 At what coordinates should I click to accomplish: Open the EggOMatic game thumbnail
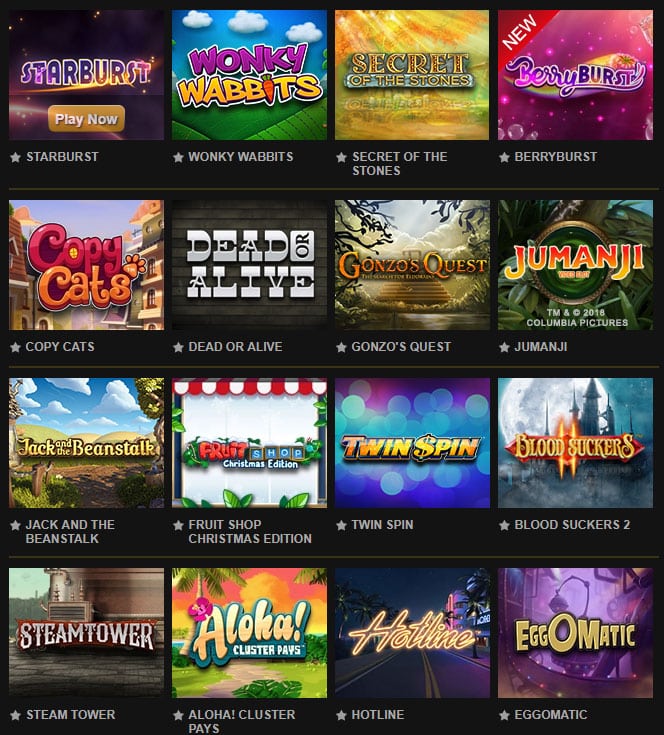[575, 633]
